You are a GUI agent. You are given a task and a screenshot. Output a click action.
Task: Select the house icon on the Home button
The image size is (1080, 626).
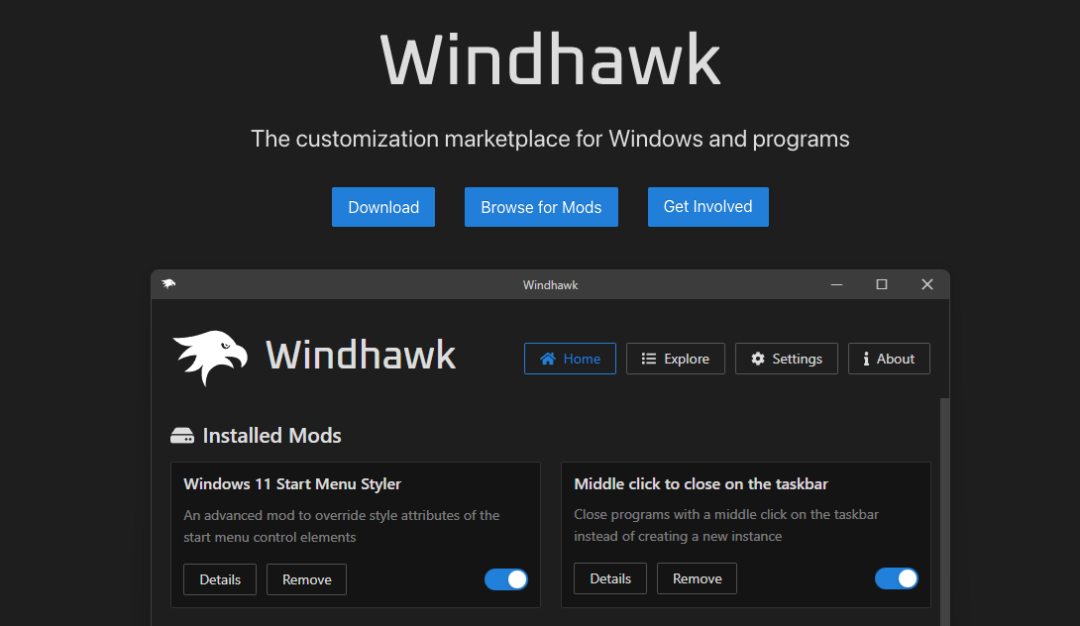547,358
